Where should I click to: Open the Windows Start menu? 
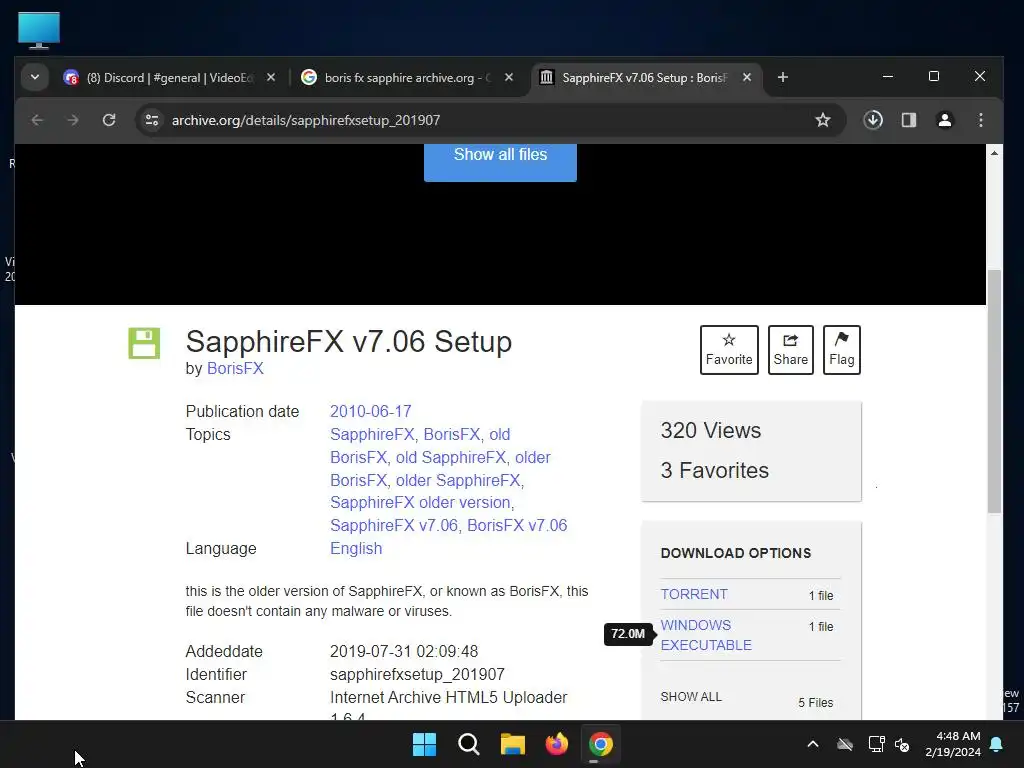pyautogui.click(x=424, y=744)
